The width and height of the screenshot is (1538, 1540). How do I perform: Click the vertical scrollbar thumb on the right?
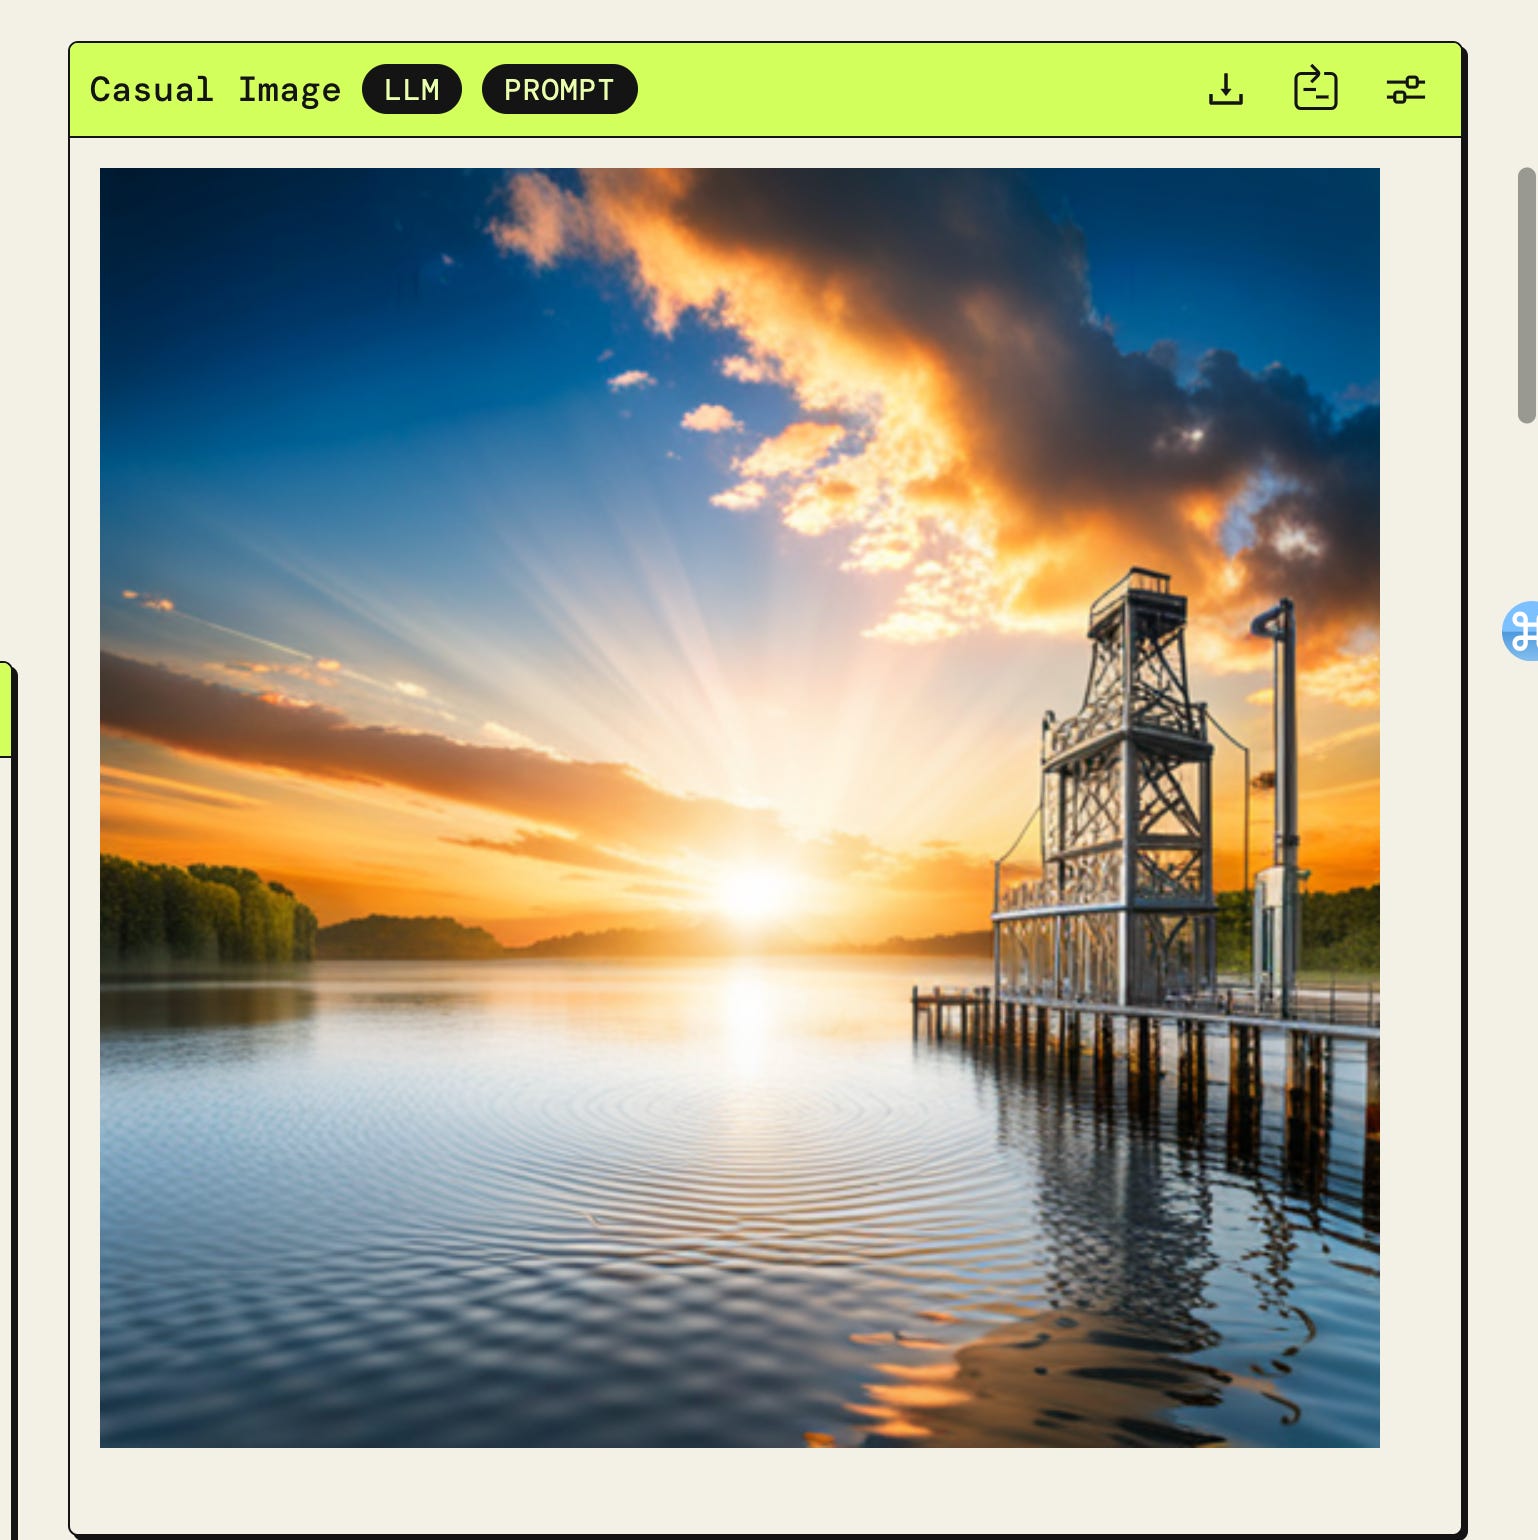[x=1527, y=296]
